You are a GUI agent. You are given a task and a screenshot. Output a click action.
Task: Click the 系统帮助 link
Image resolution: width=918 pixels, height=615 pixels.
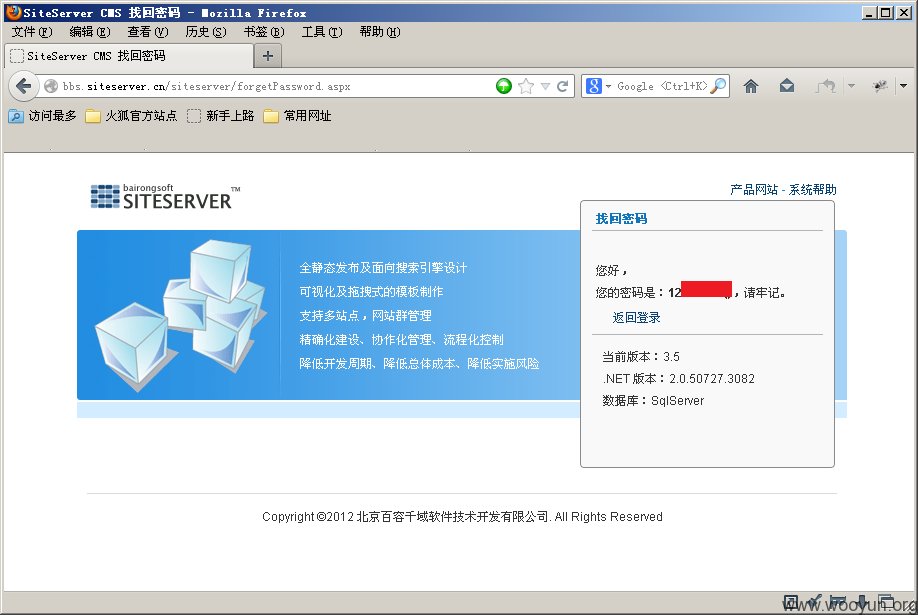813,189
